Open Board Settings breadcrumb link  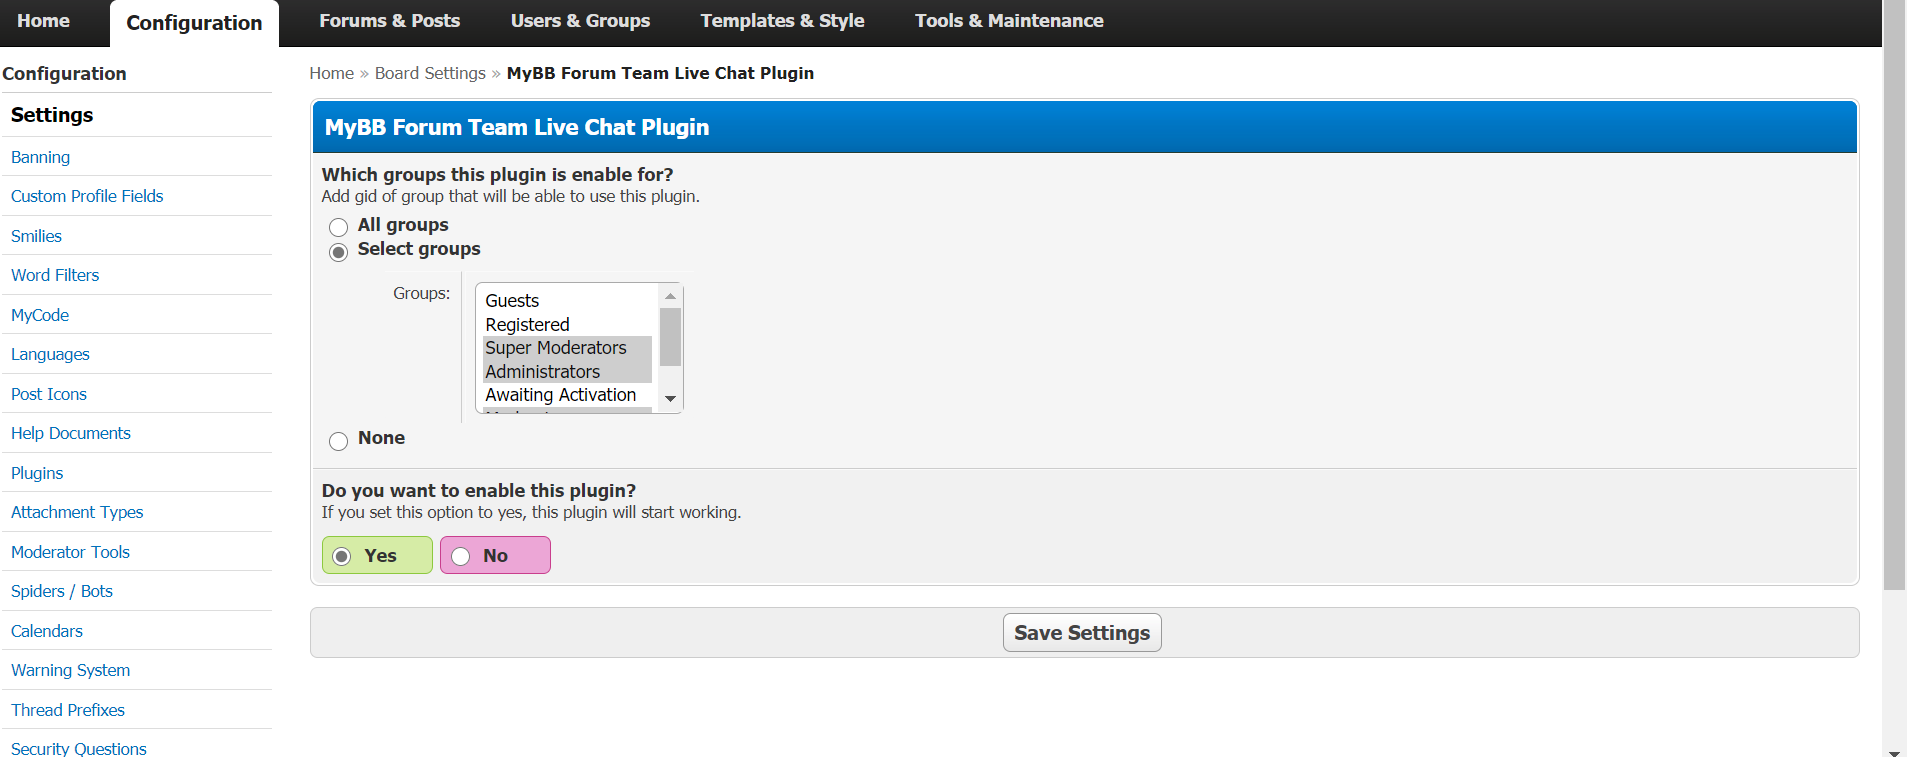pos(430,73)
